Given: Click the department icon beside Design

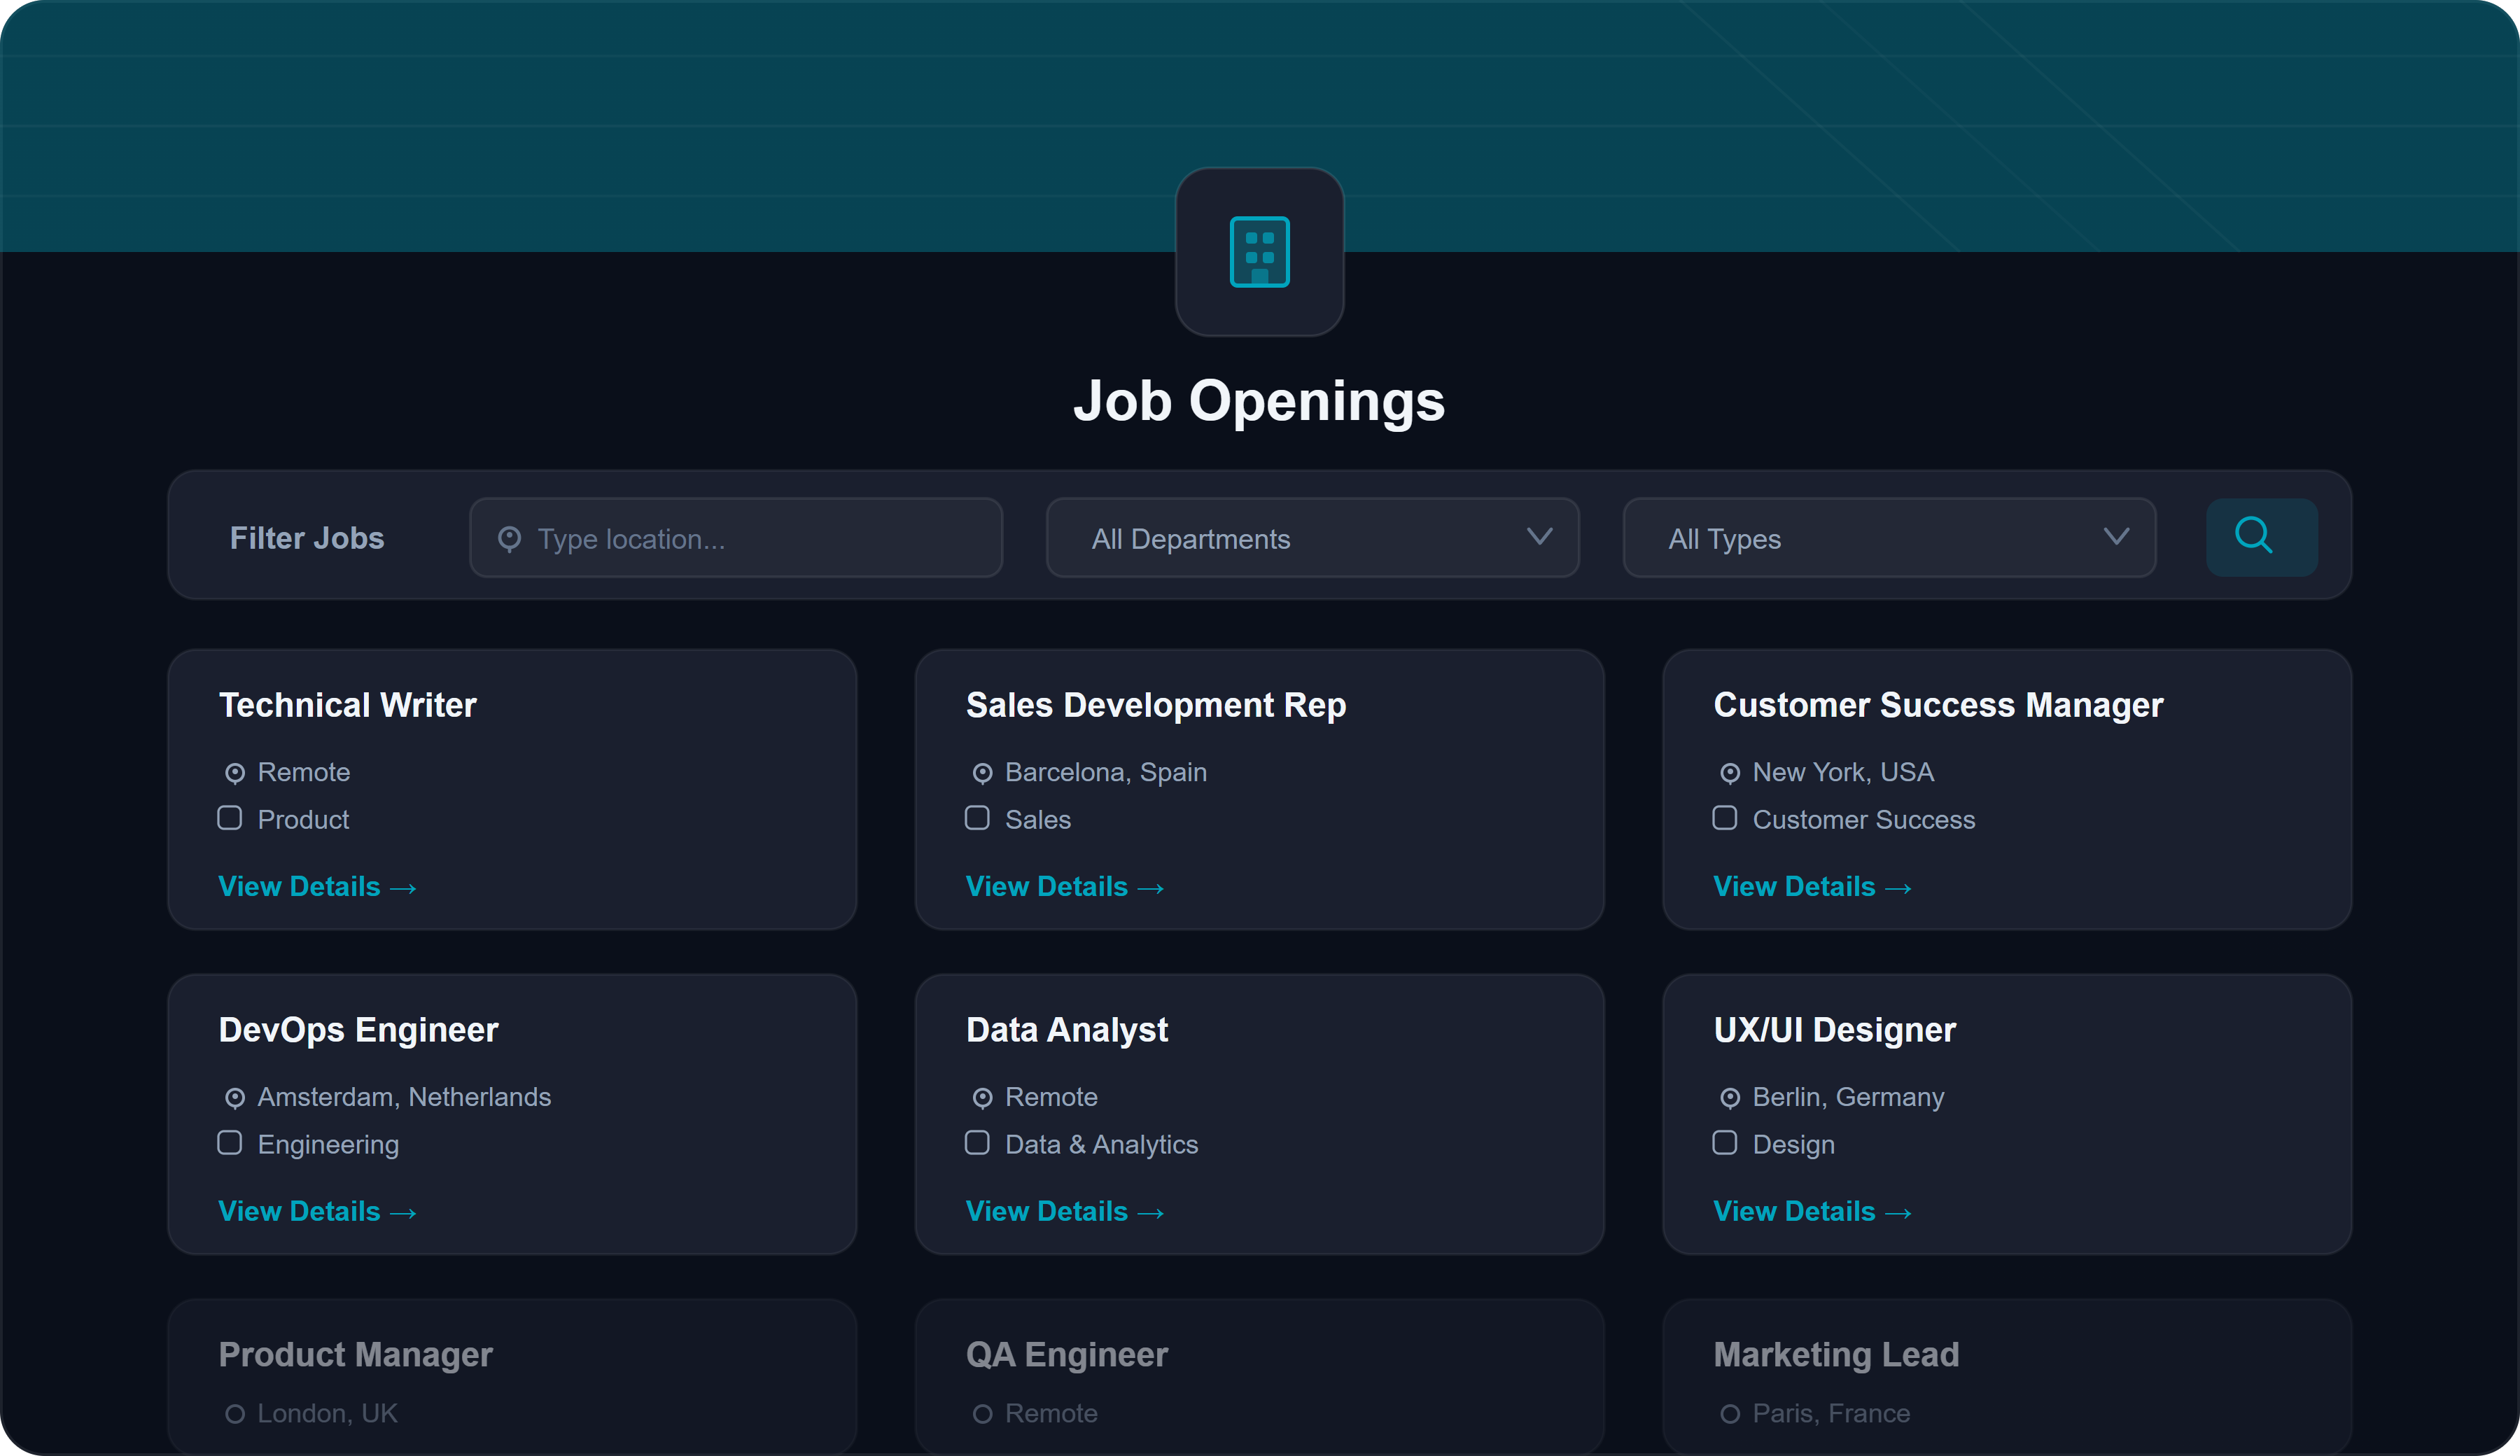Looking at the screenshot, I should [1725, 1143].
